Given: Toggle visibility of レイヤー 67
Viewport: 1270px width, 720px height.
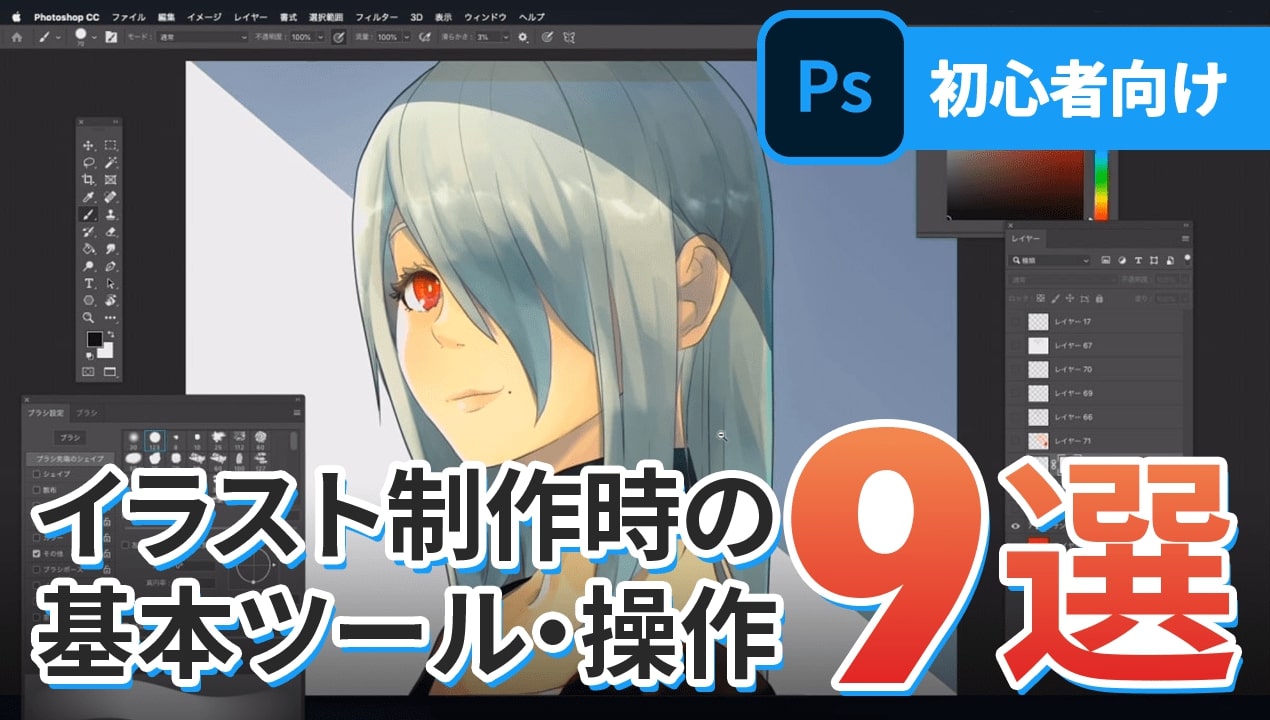Looking at the screenshot, I should click(x=1016, y=346).
